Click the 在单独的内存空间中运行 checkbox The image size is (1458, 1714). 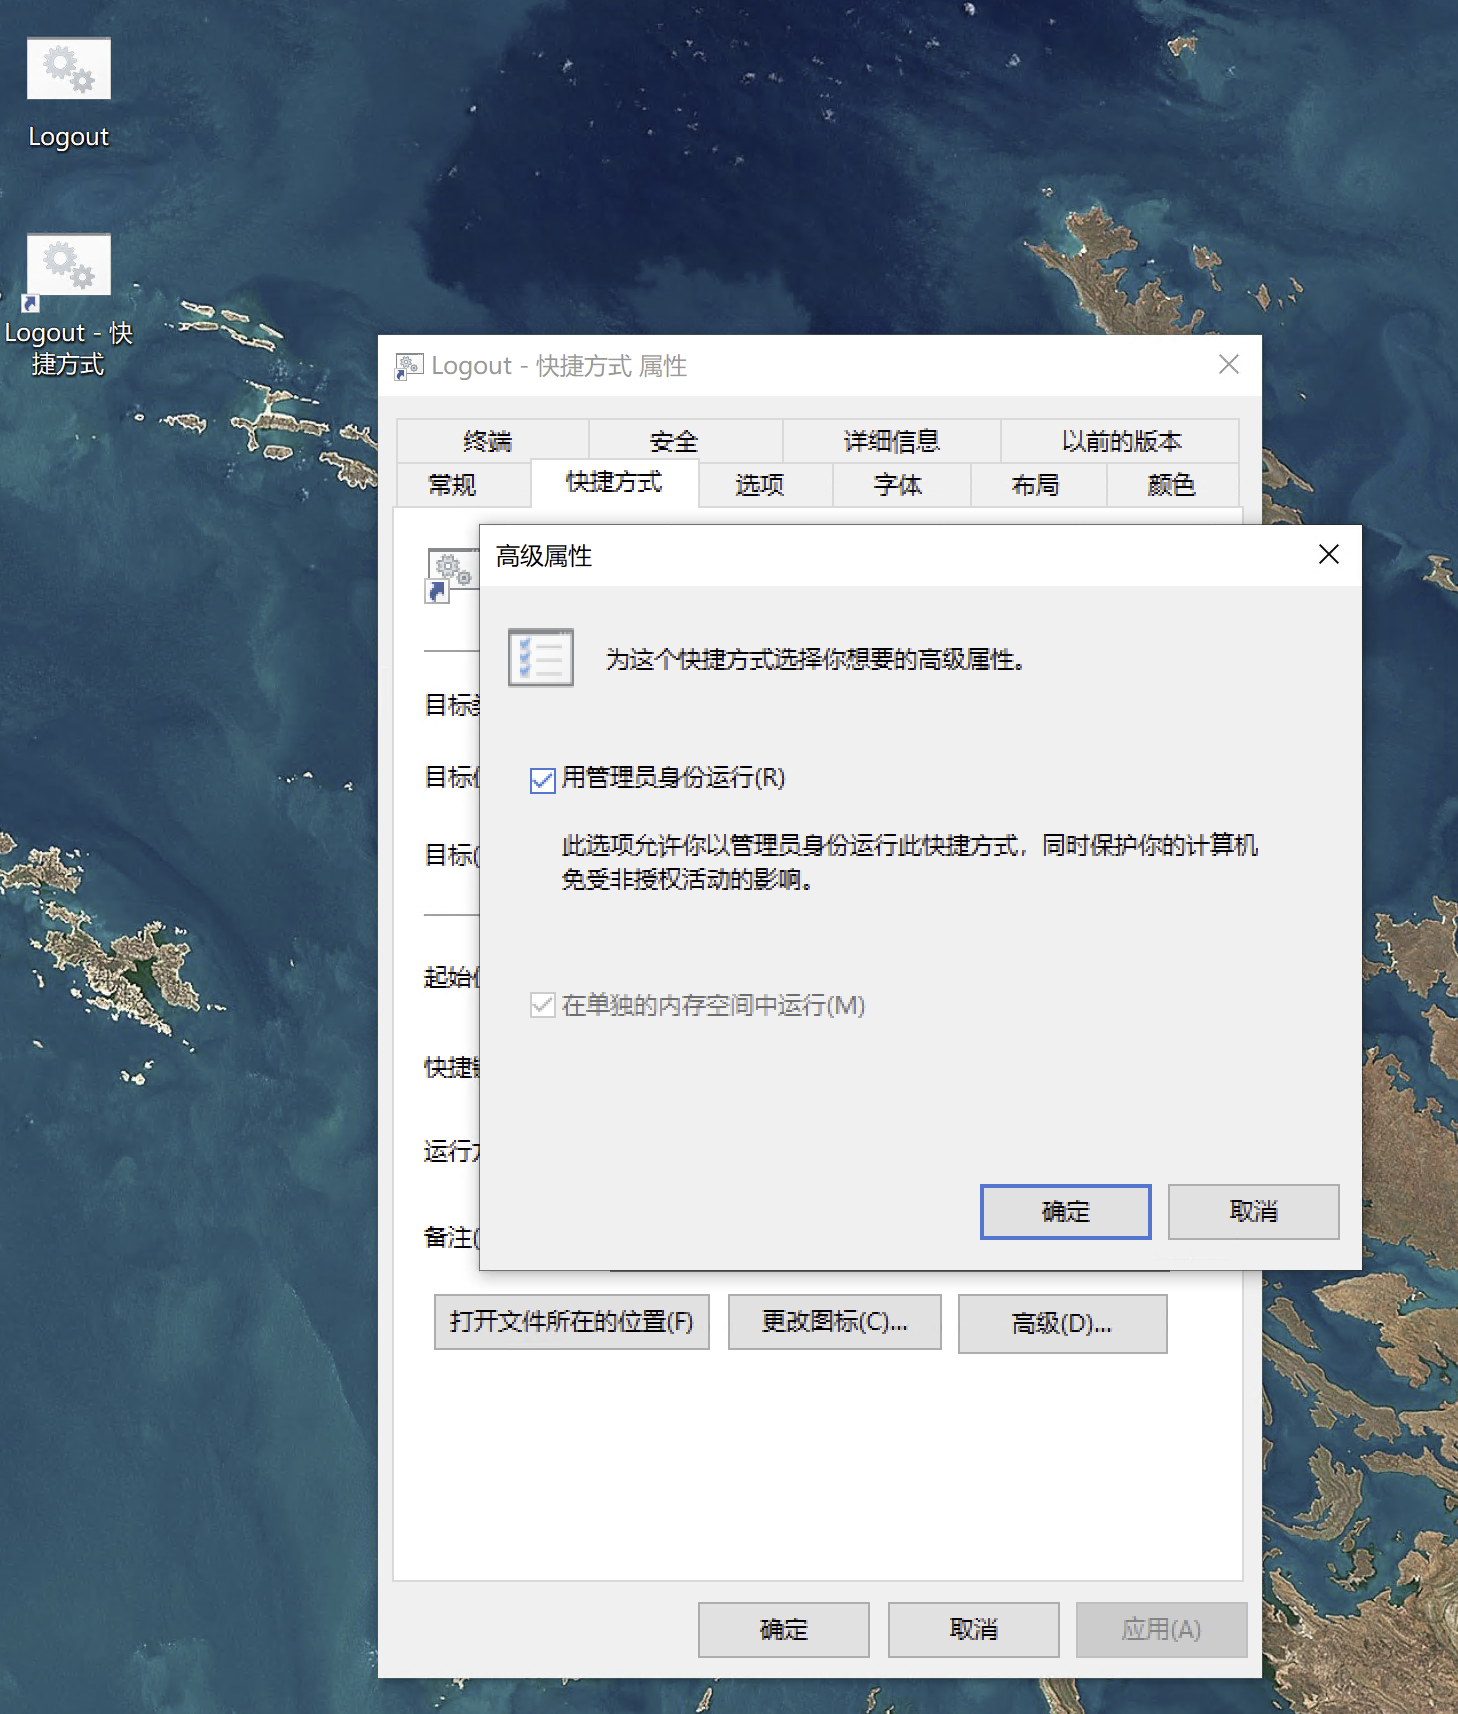pos(542,1006)
